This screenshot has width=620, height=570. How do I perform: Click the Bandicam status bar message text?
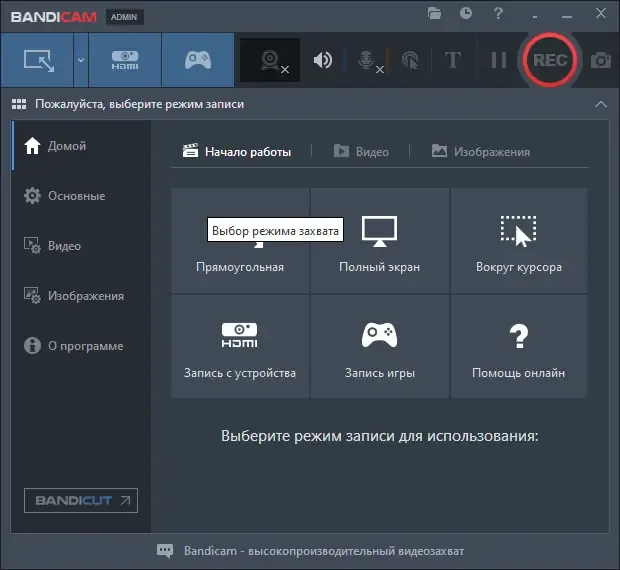pyautogui.click(x=324, y=551)
